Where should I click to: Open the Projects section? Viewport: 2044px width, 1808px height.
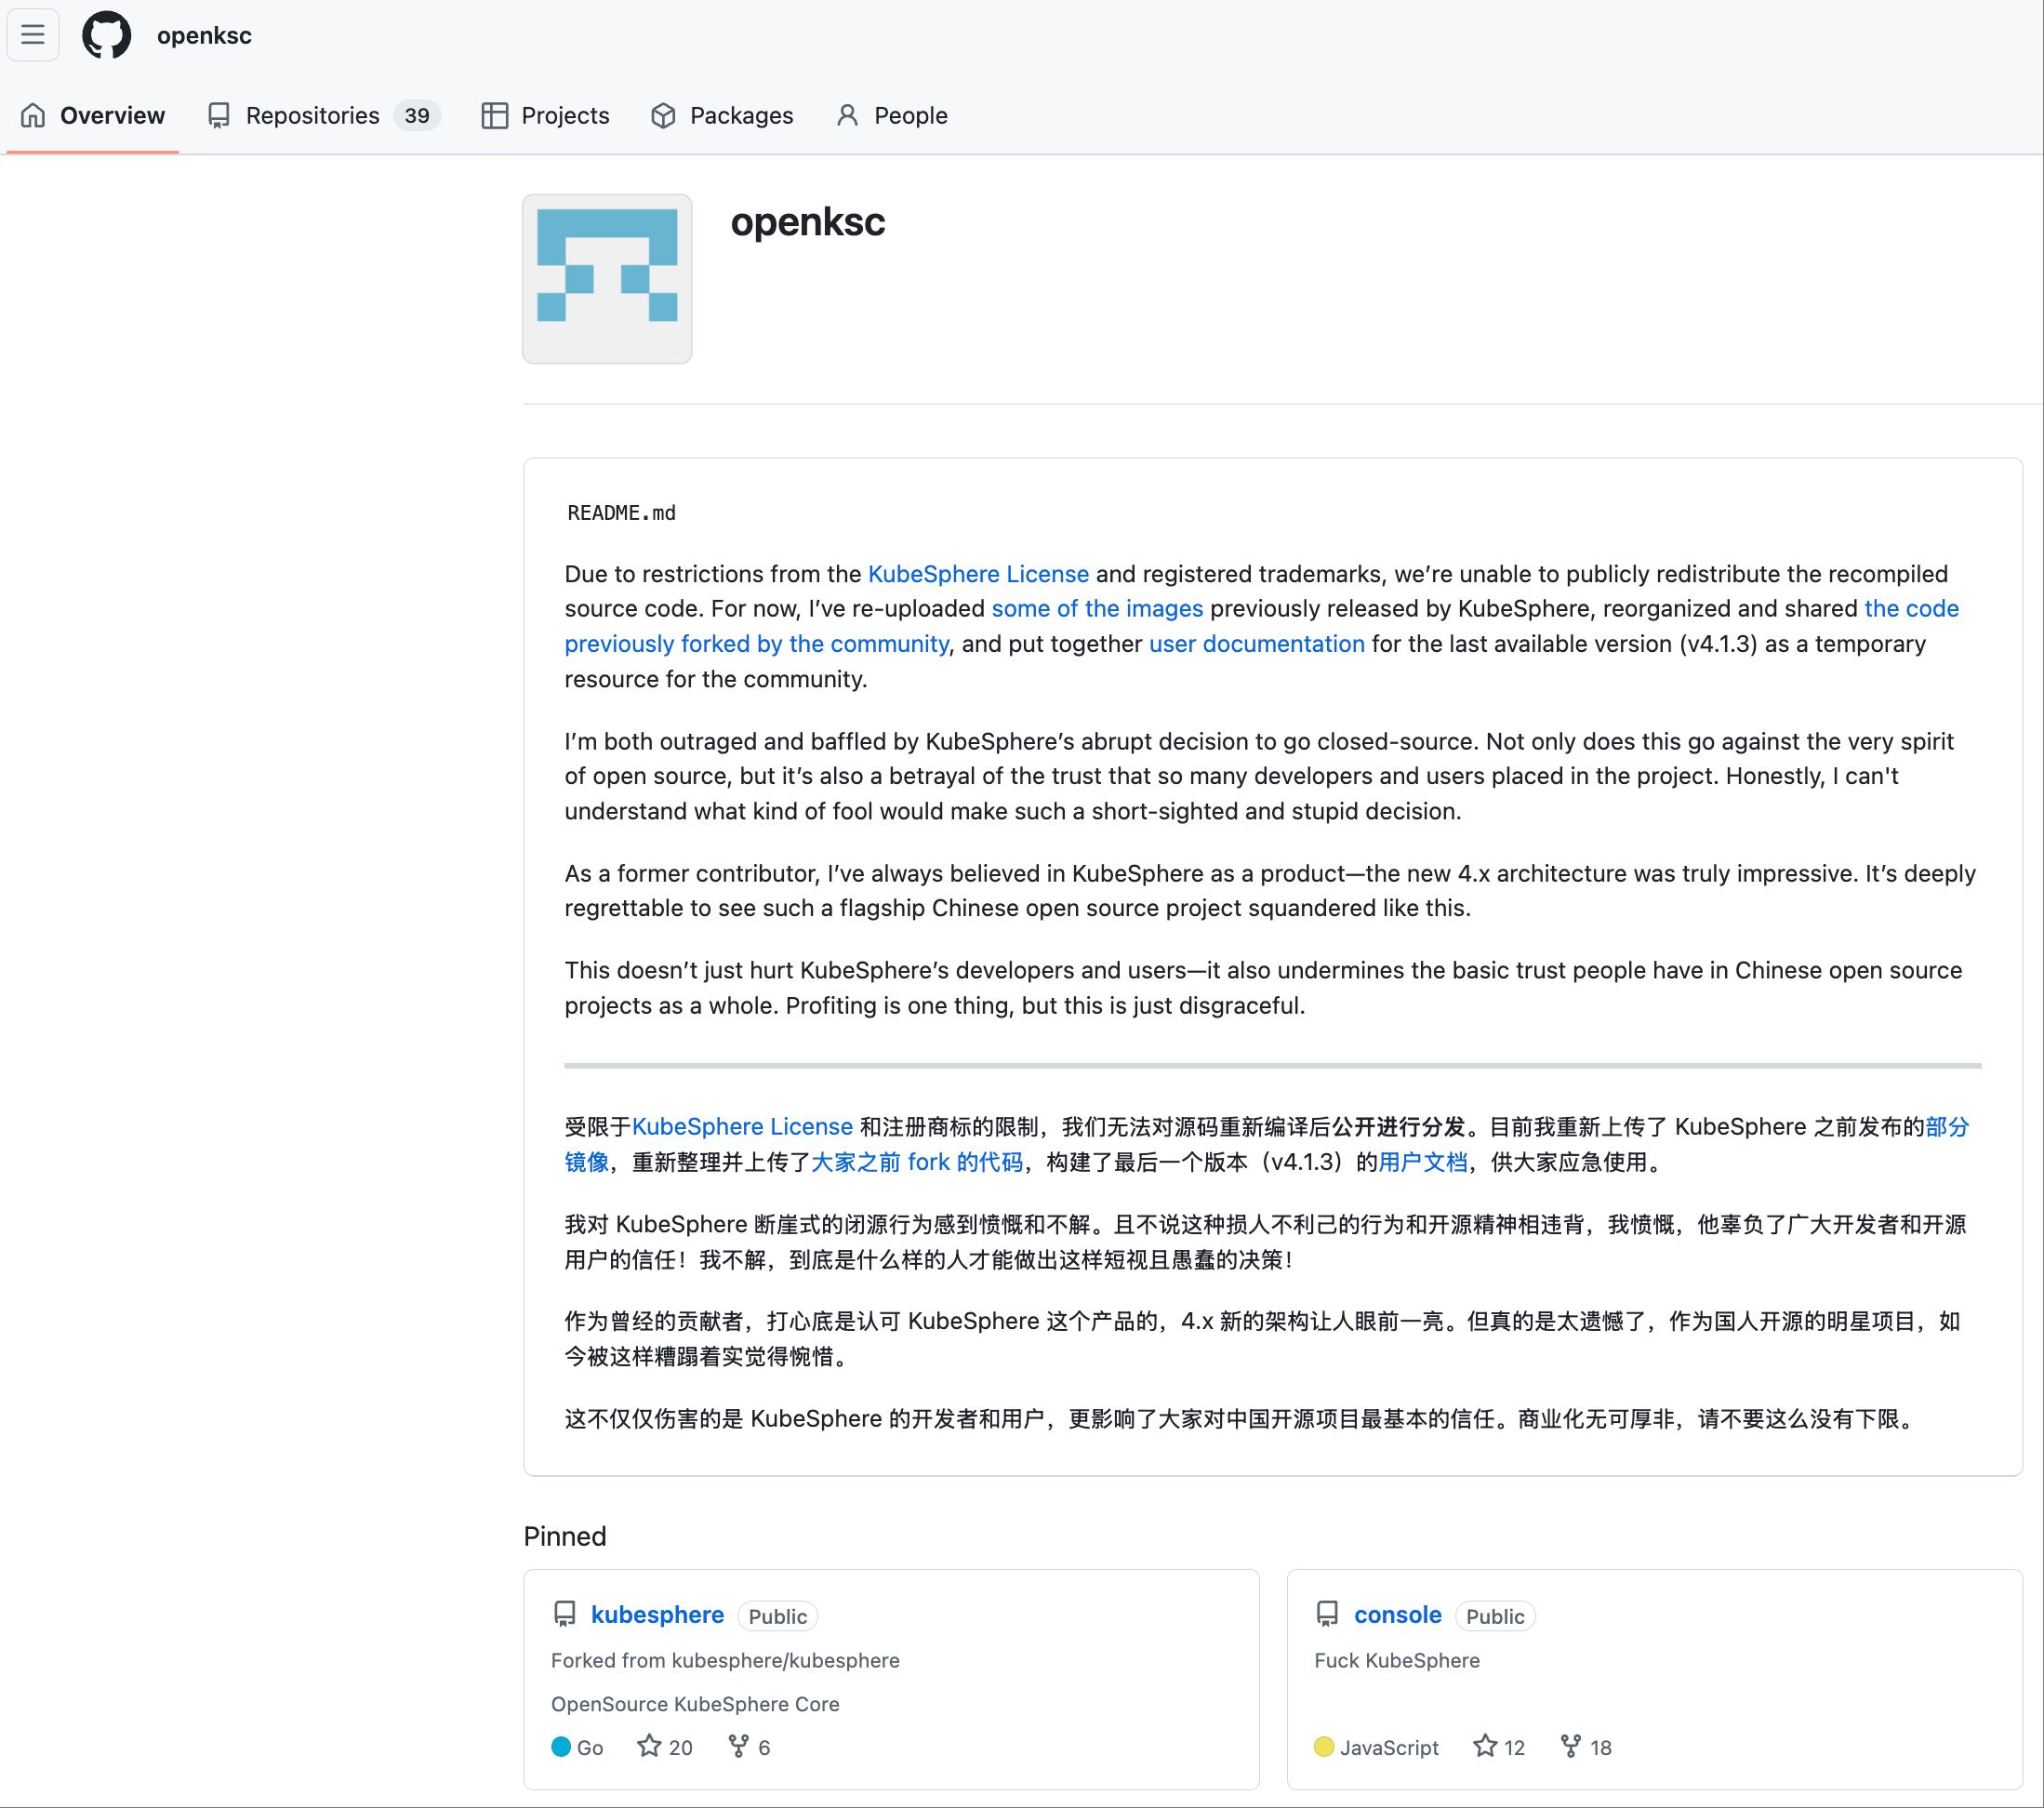pyautogui.click(x=565, y=116)
